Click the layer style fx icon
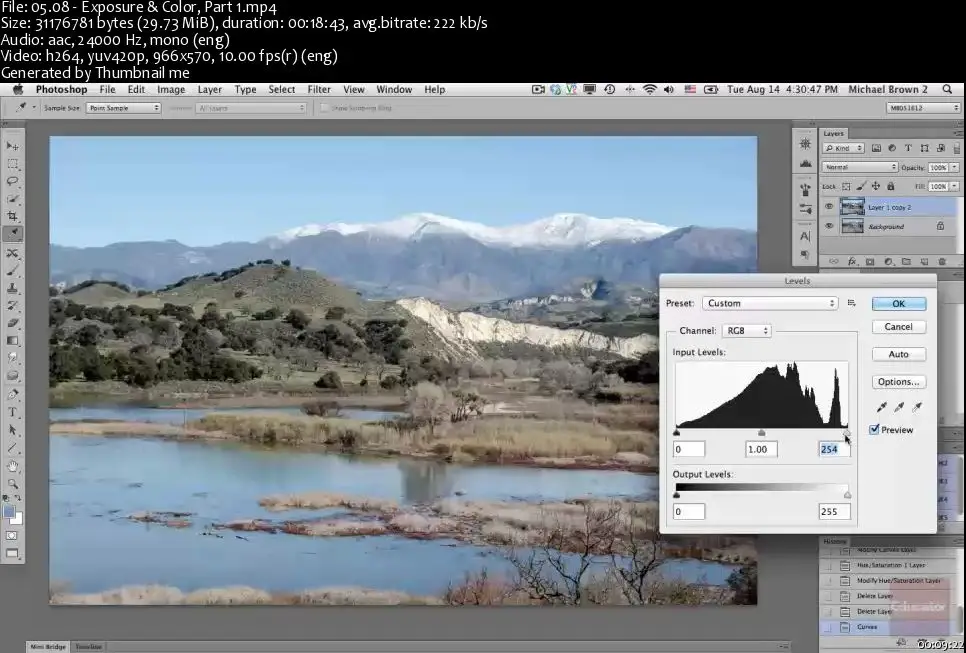 click(851, 261)
